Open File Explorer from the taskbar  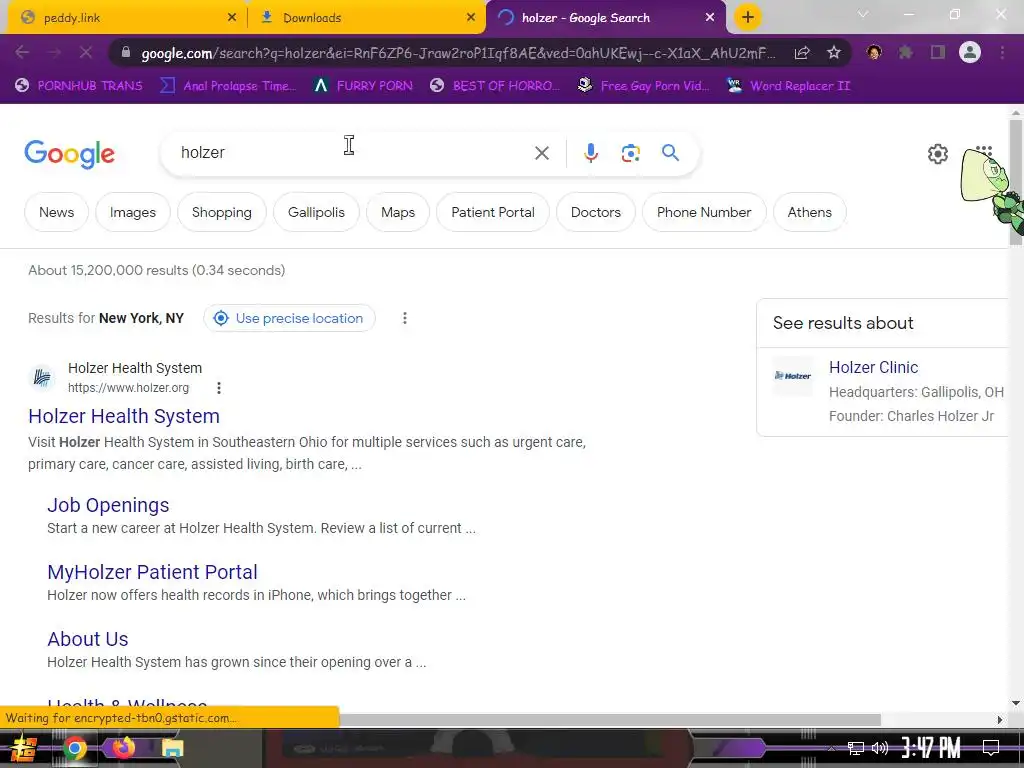point(172,748)
